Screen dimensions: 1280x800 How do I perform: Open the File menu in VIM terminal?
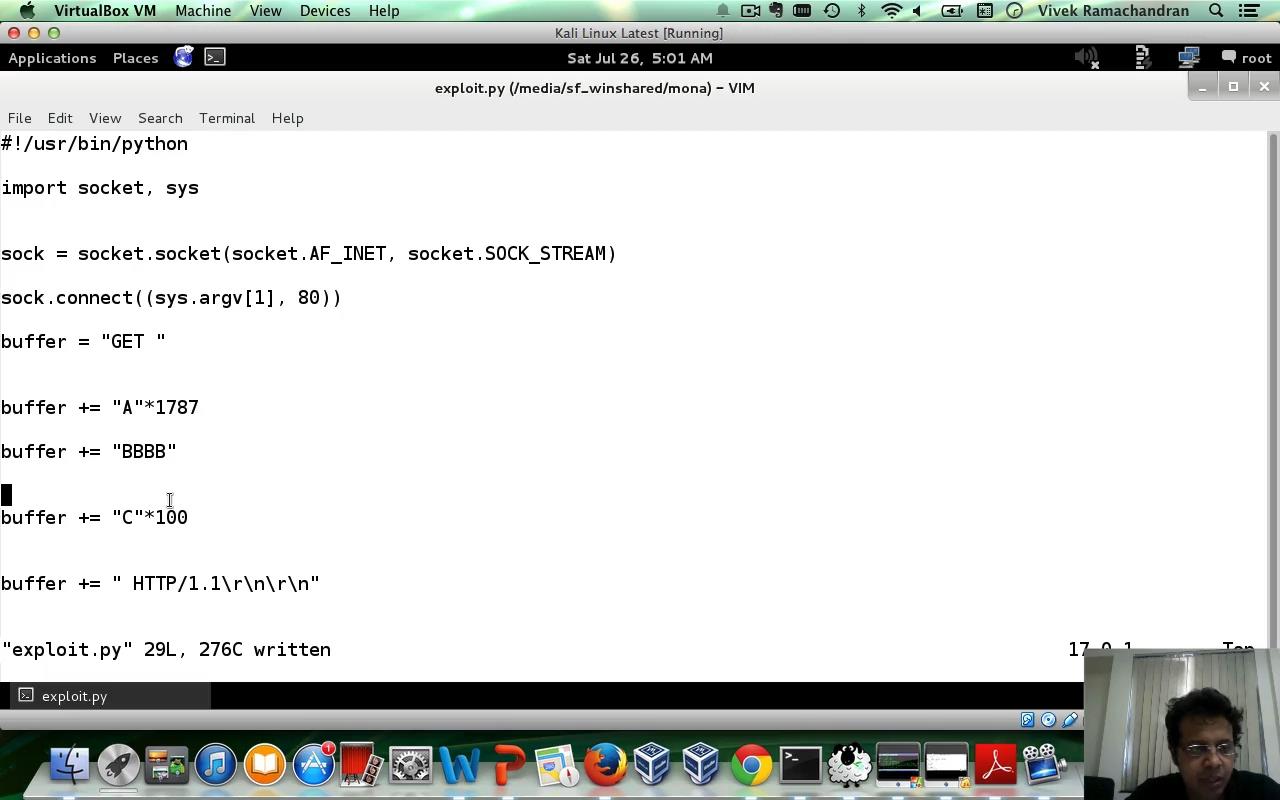(x=19, y=118)
